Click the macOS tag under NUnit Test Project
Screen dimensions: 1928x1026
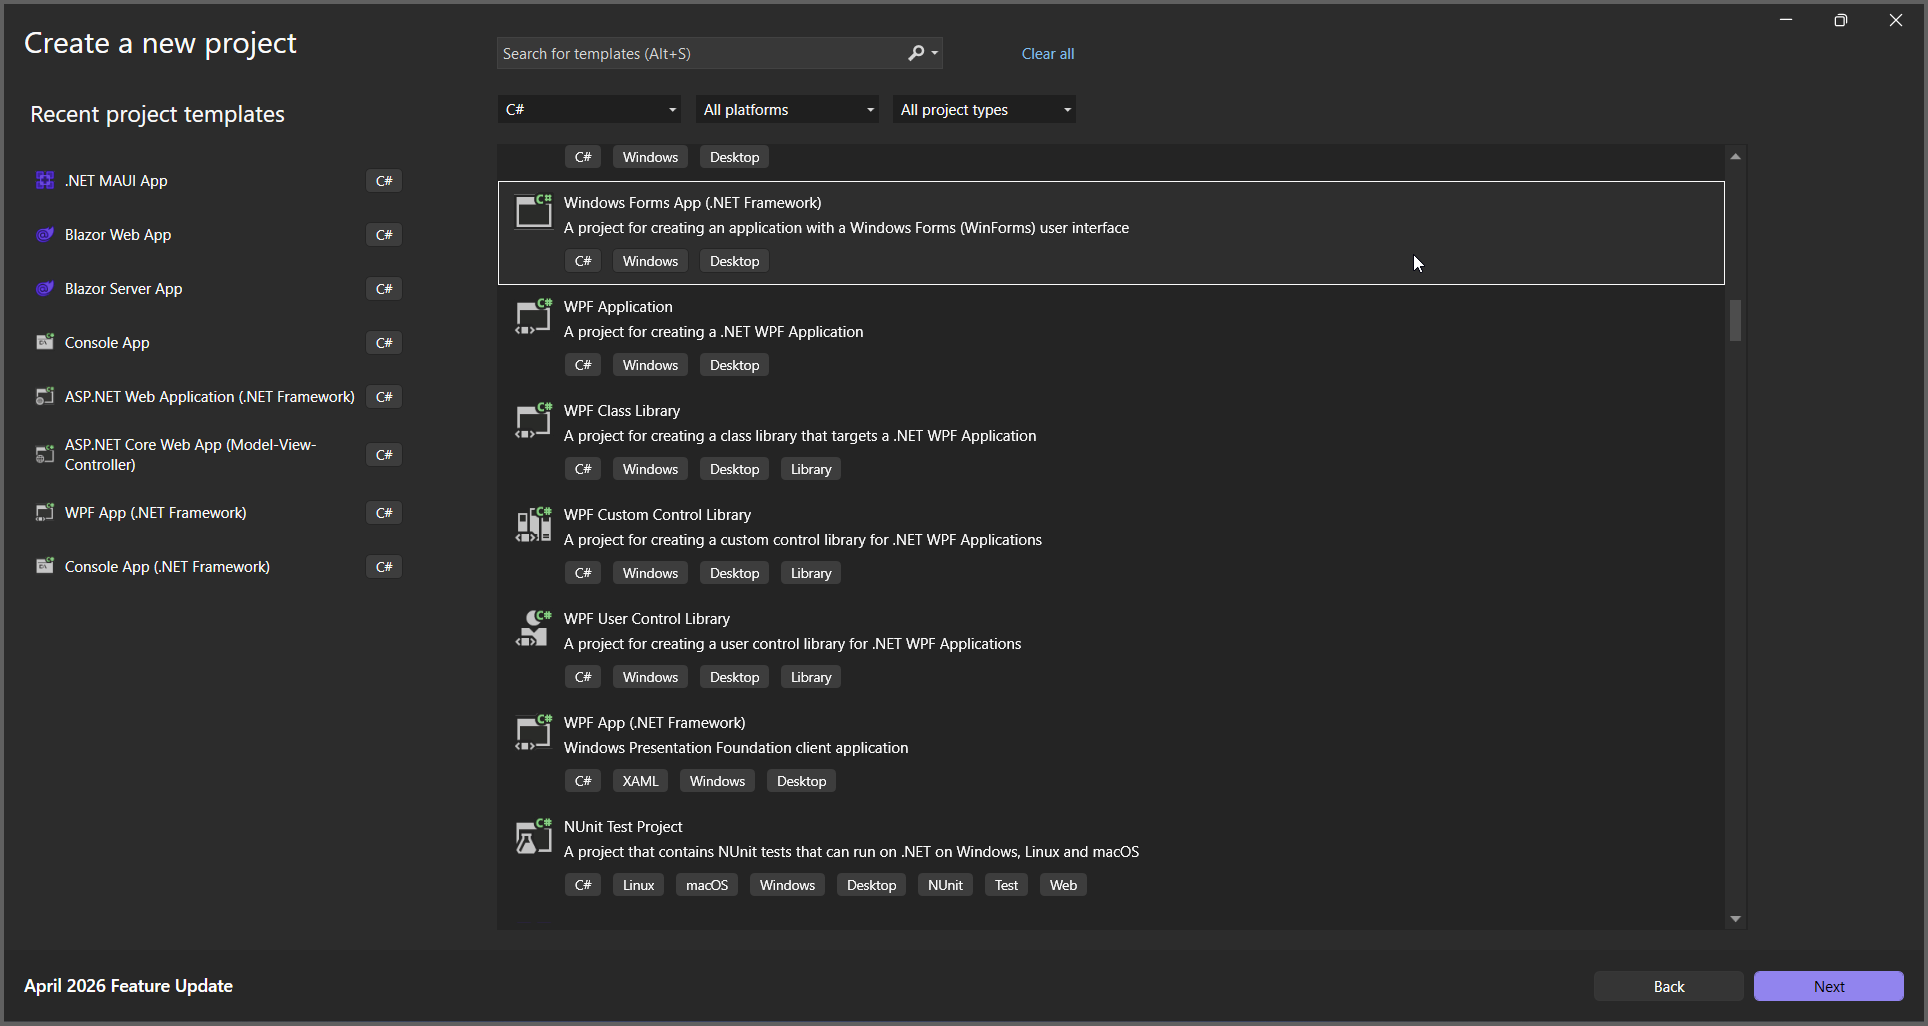(x=707, y=885)
